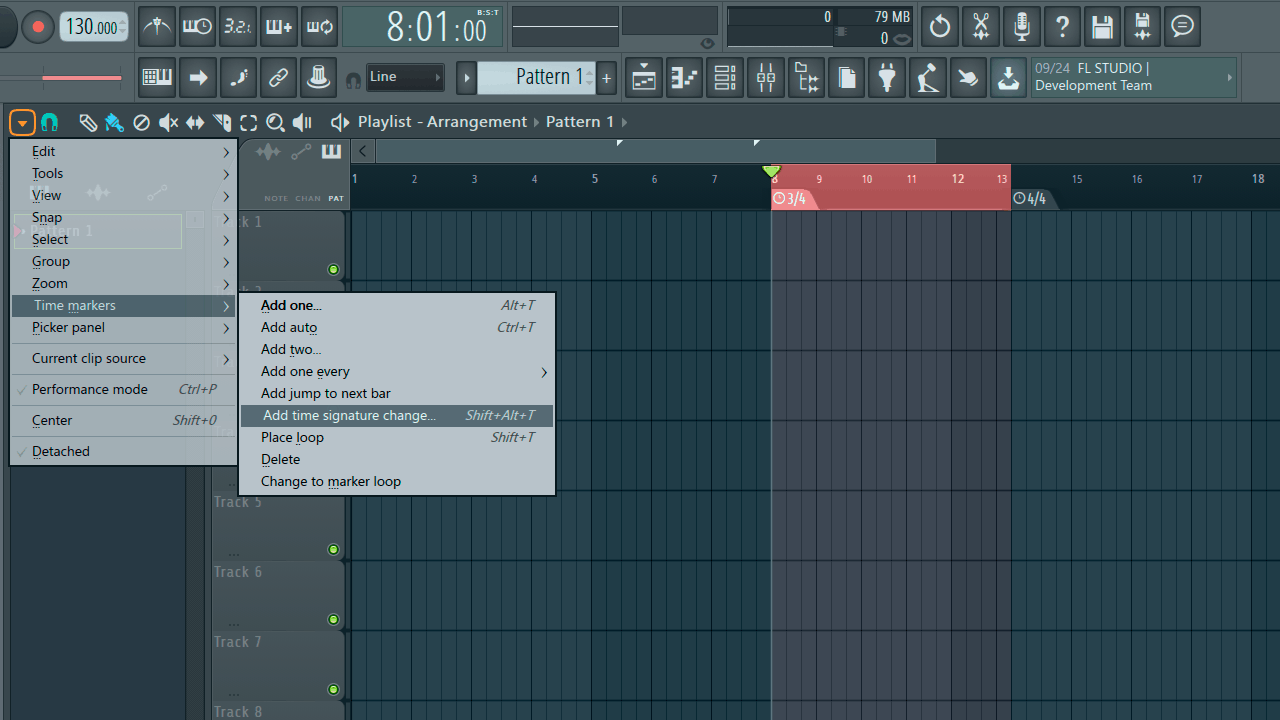The width and height of the screenshot is (1280, 720).
Task: Toggle the snap magnet icon
Action: [49, 122]
